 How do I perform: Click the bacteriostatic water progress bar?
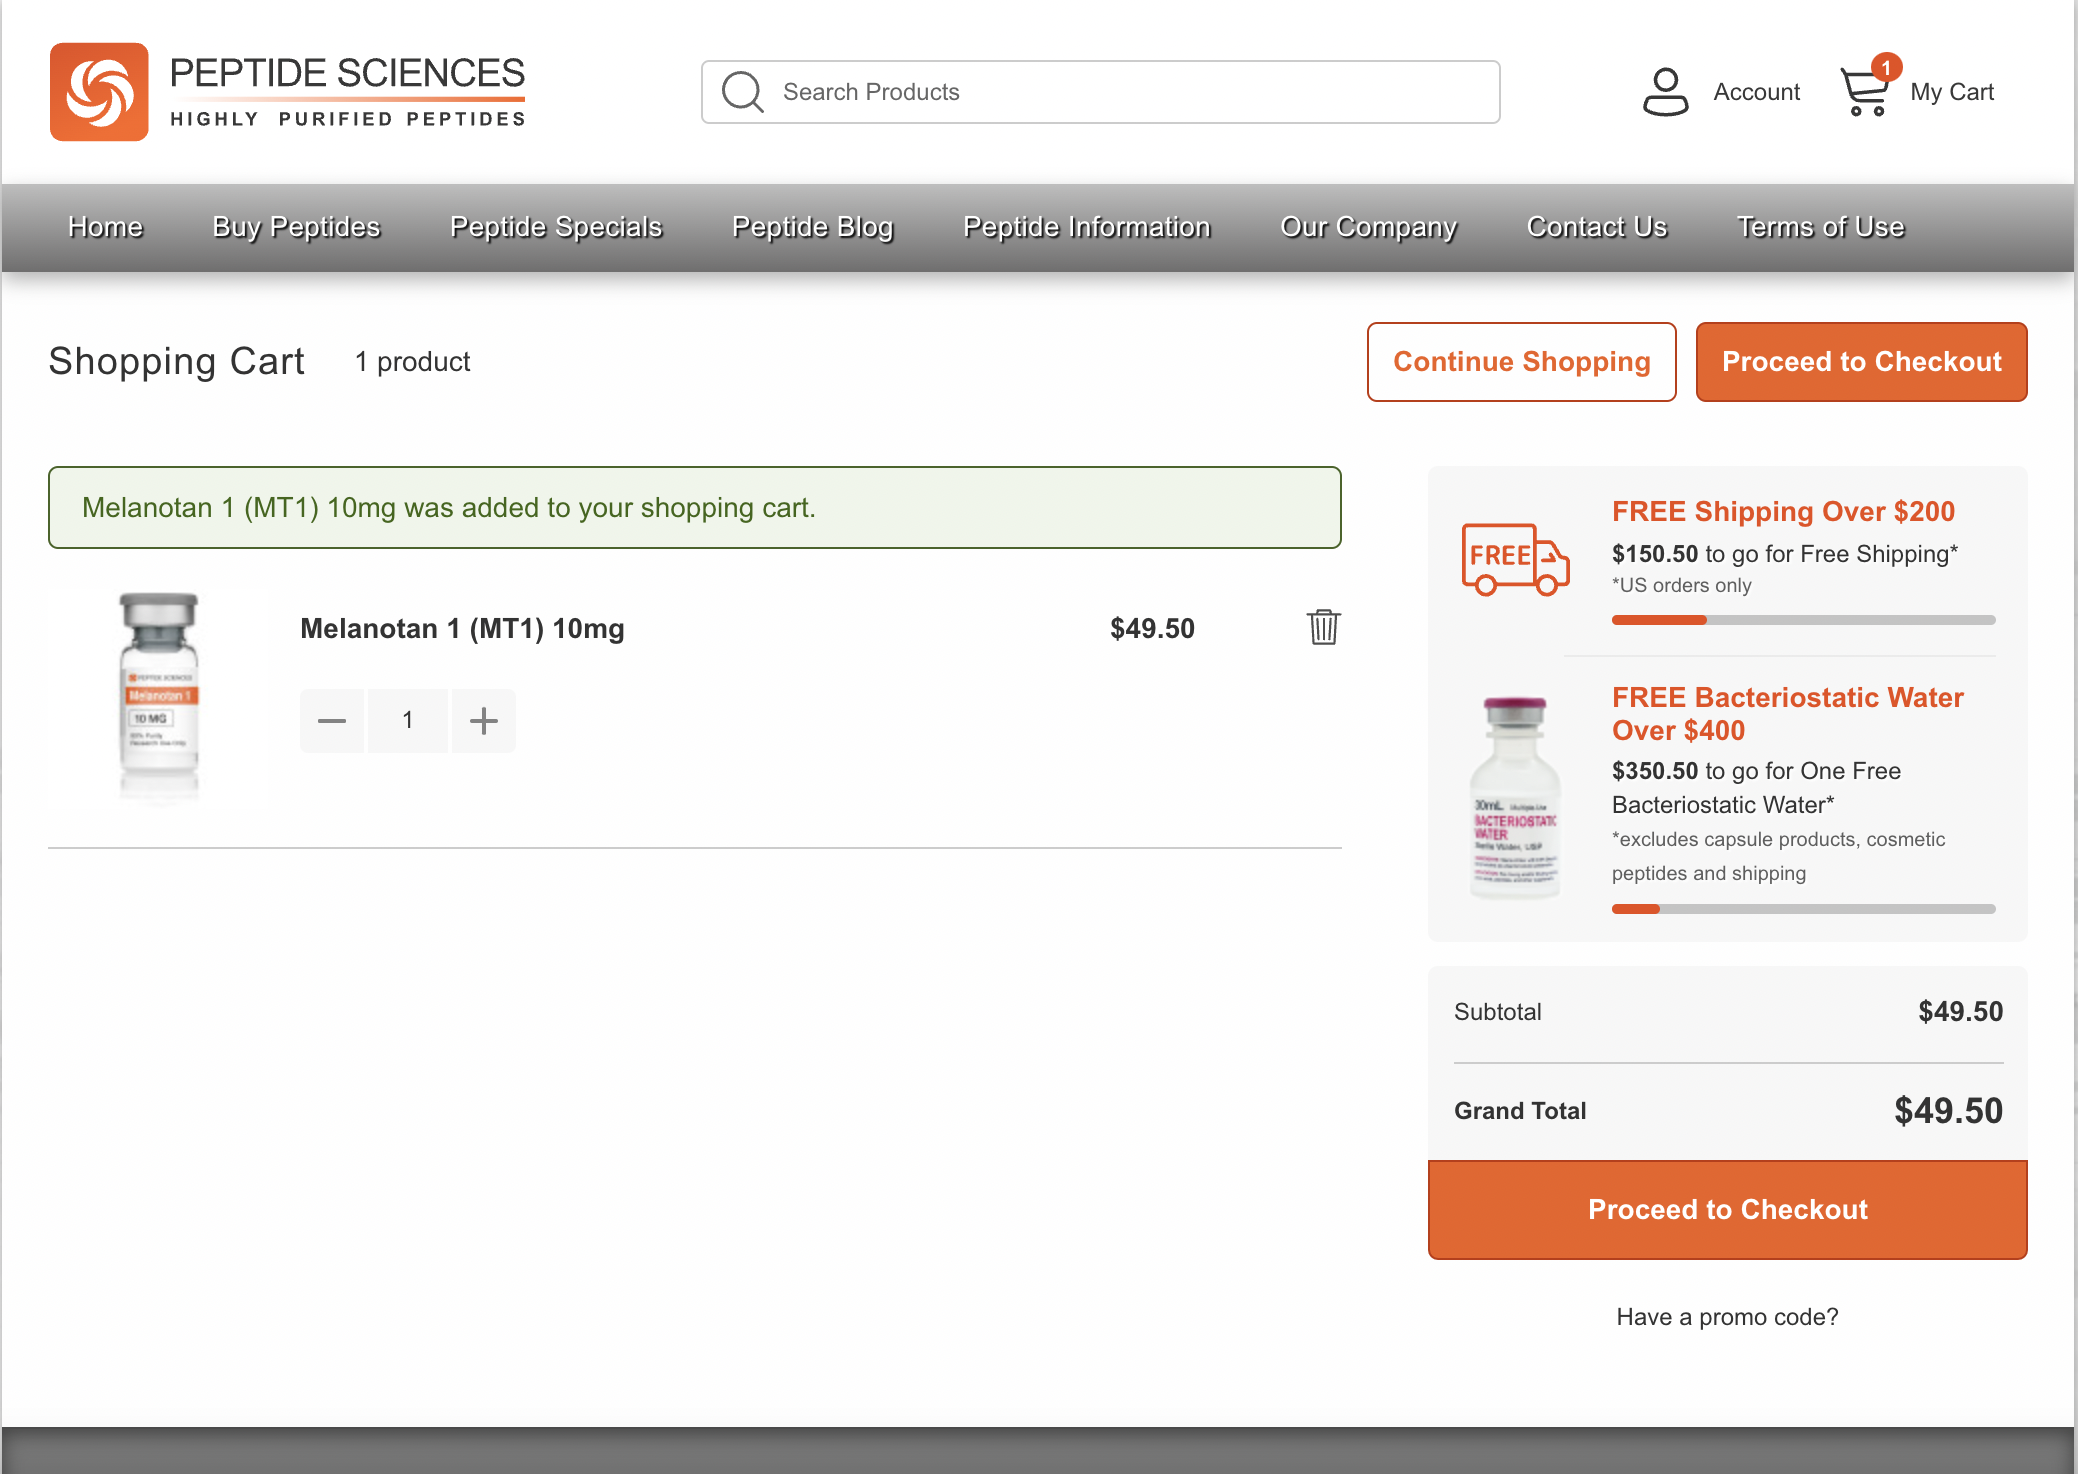tap(1804, 909)
